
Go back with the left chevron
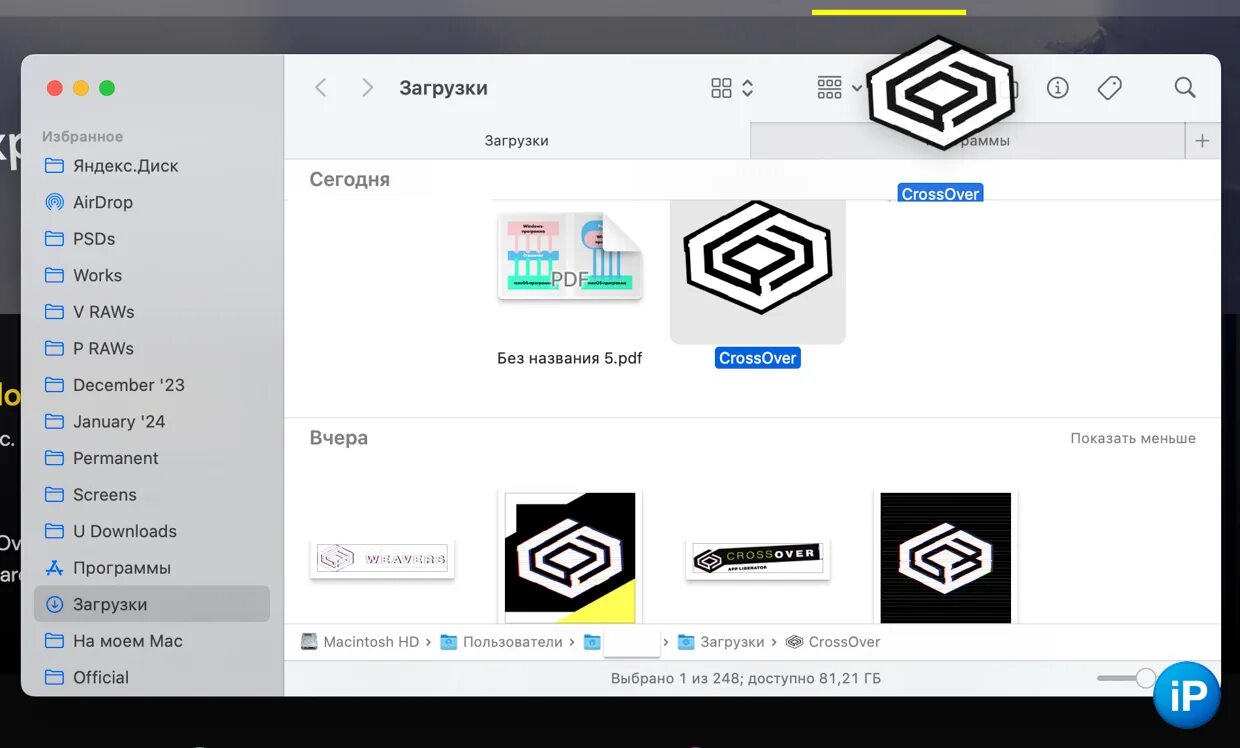[x=321, y=88]
